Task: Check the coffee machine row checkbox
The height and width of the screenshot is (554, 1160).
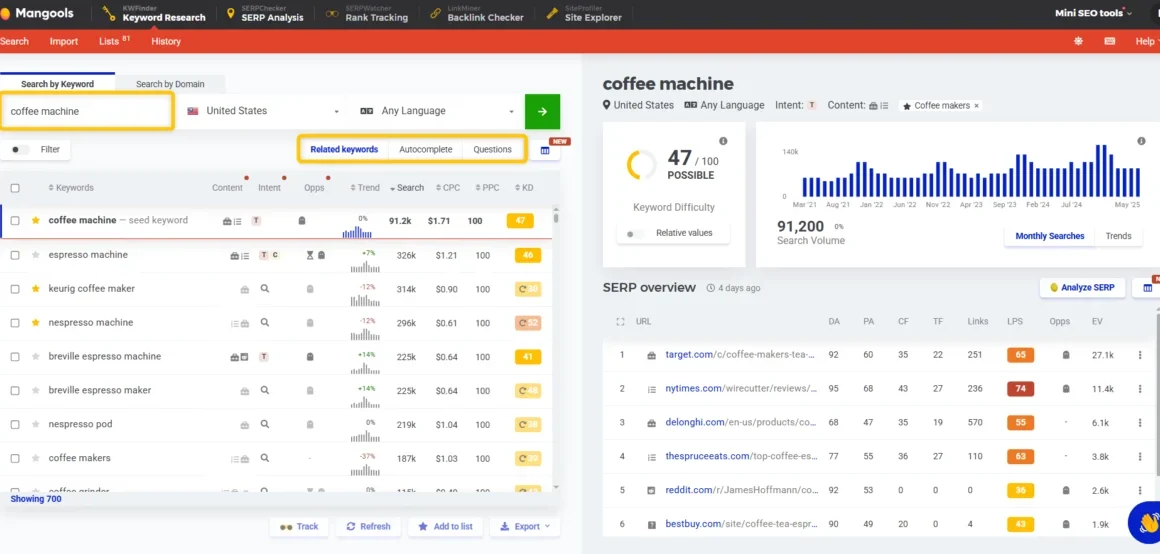Action: click(15, 220)
